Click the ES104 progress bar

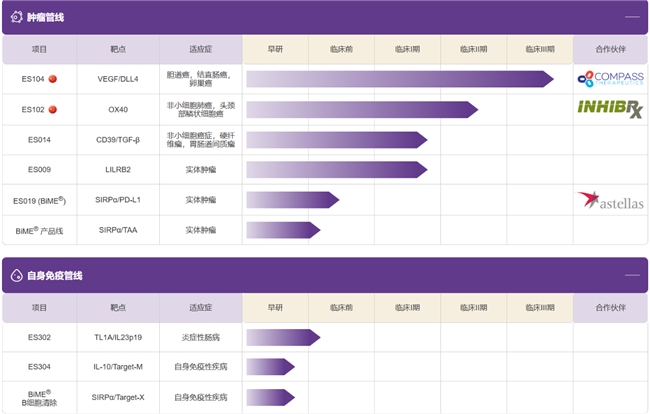(399, 79)
